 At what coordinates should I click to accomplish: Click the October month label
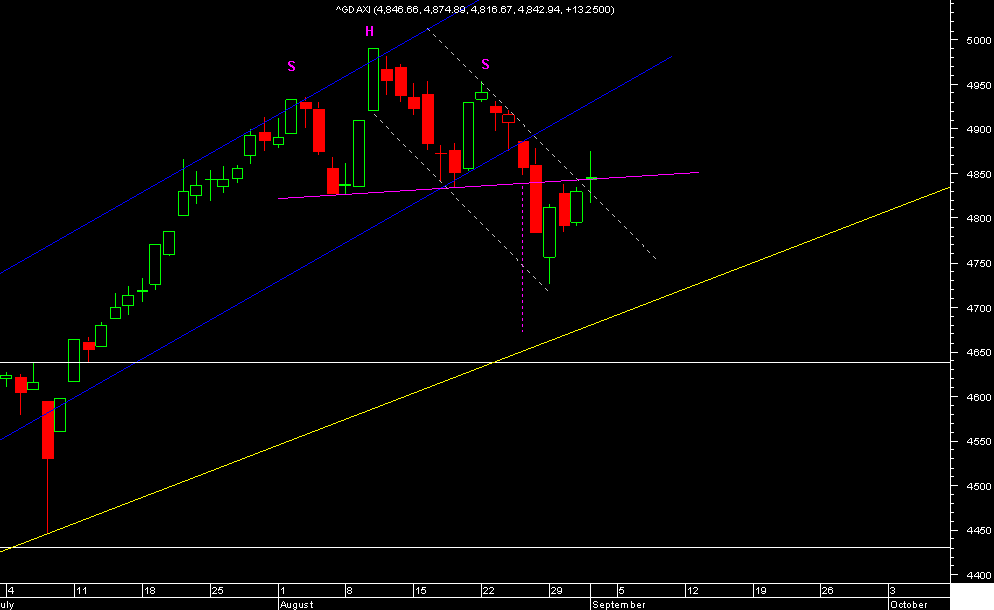908,604
